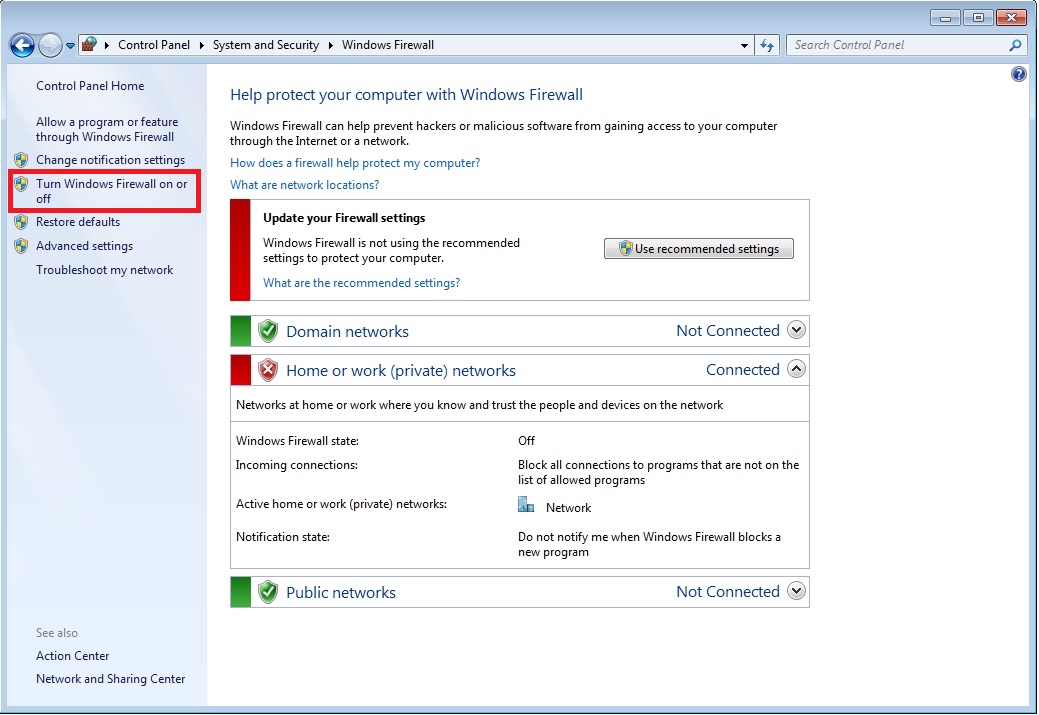Click the refresh icon beside address bar

768,45
